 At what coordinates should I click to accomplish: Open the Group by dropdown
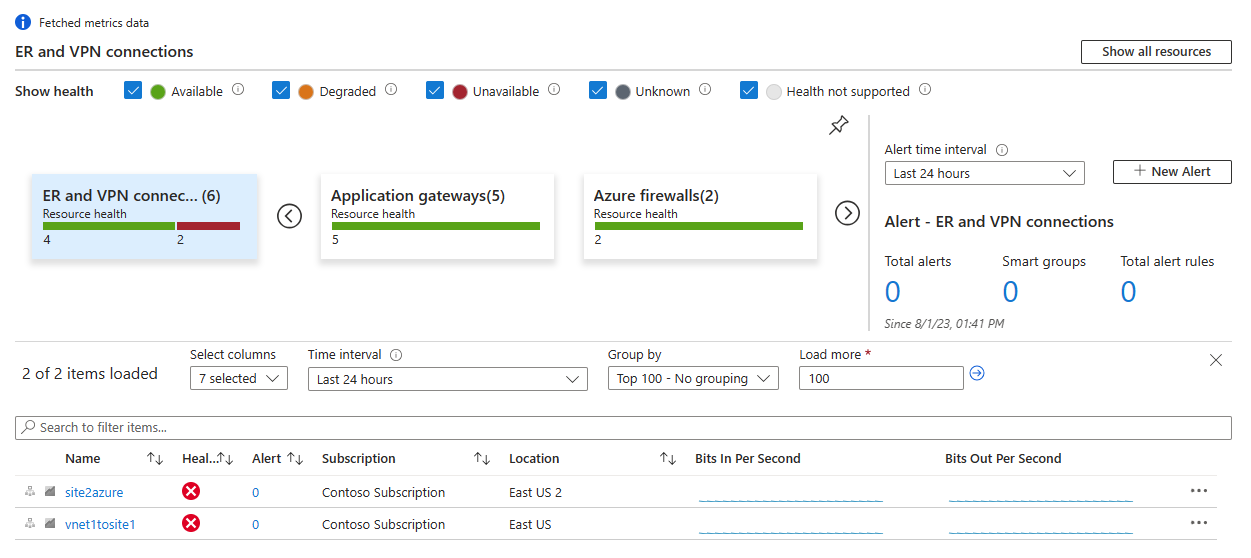[x=692, y=378]
